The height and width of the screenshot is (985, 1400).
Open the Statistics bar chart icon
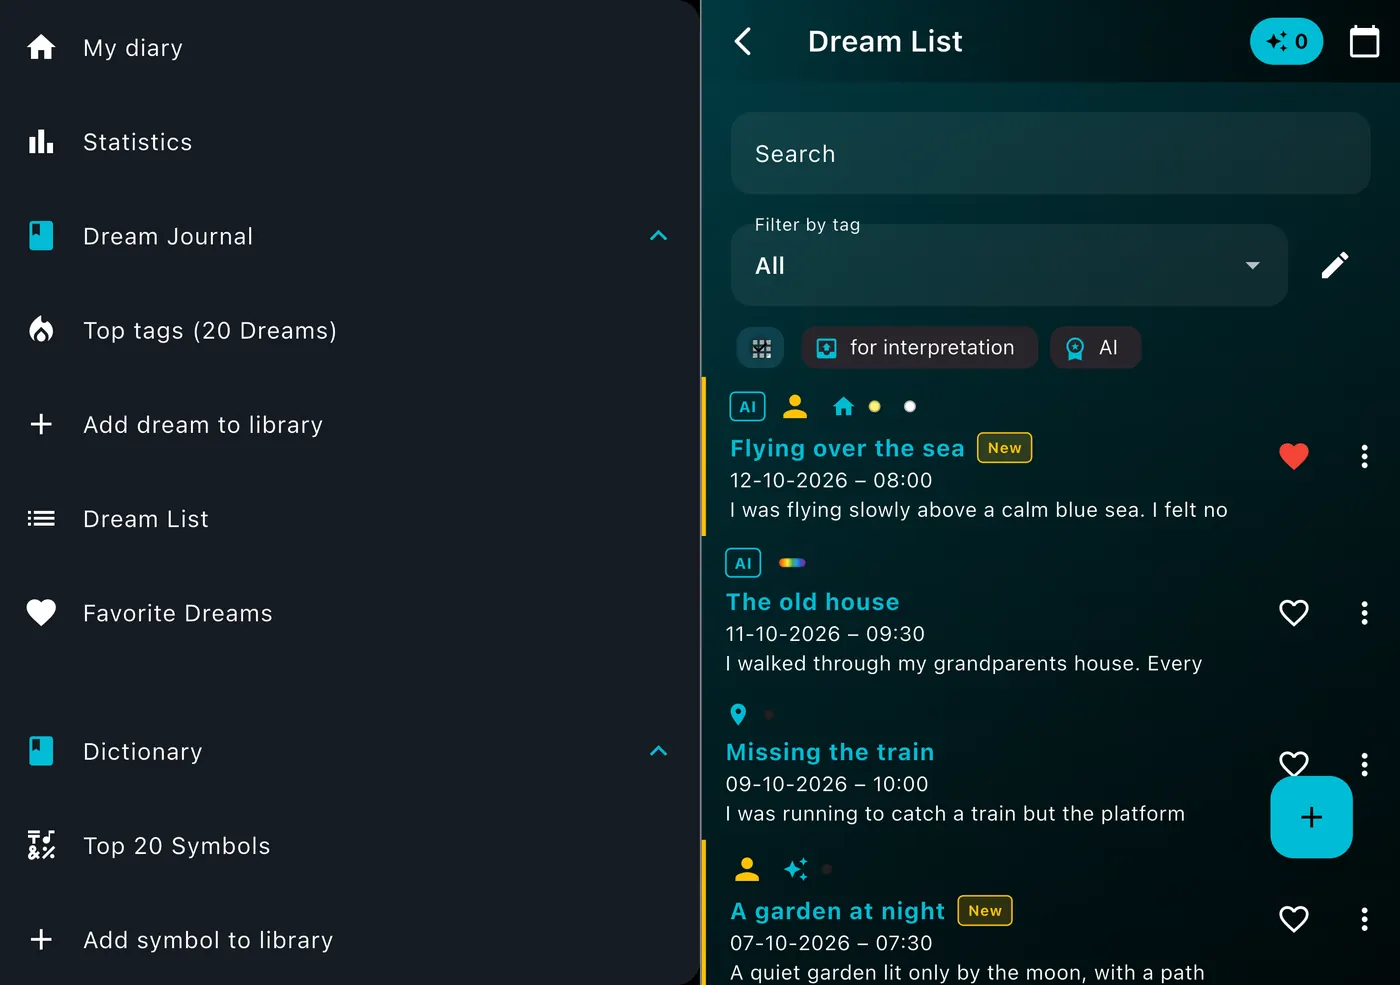(41, 142)
